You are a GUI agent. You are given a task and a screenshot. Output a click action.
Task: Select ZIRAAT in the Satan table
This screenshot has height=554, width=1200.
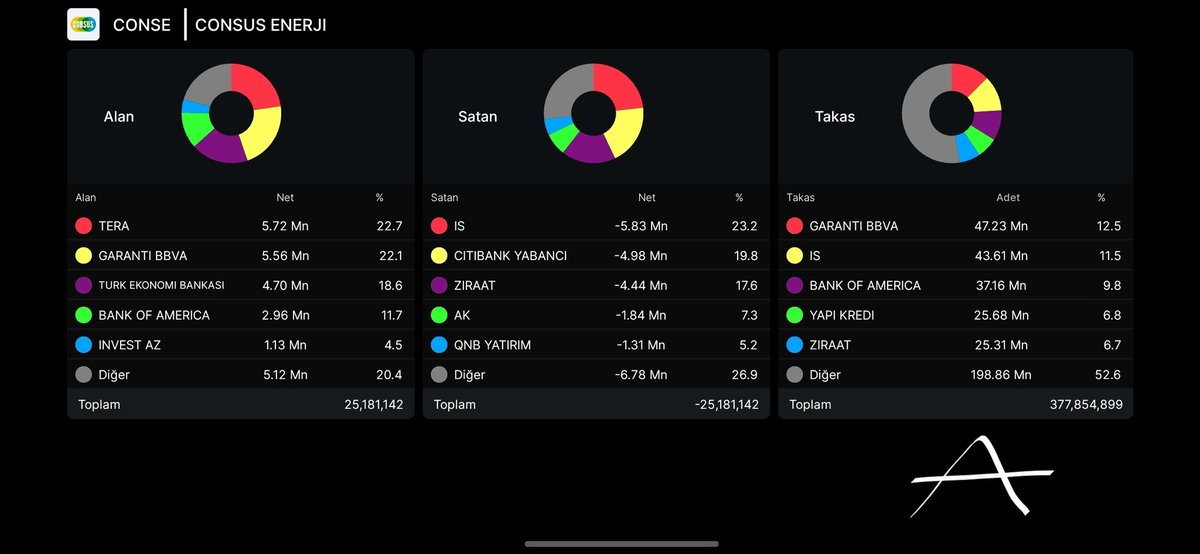click(x=475, y=285)
